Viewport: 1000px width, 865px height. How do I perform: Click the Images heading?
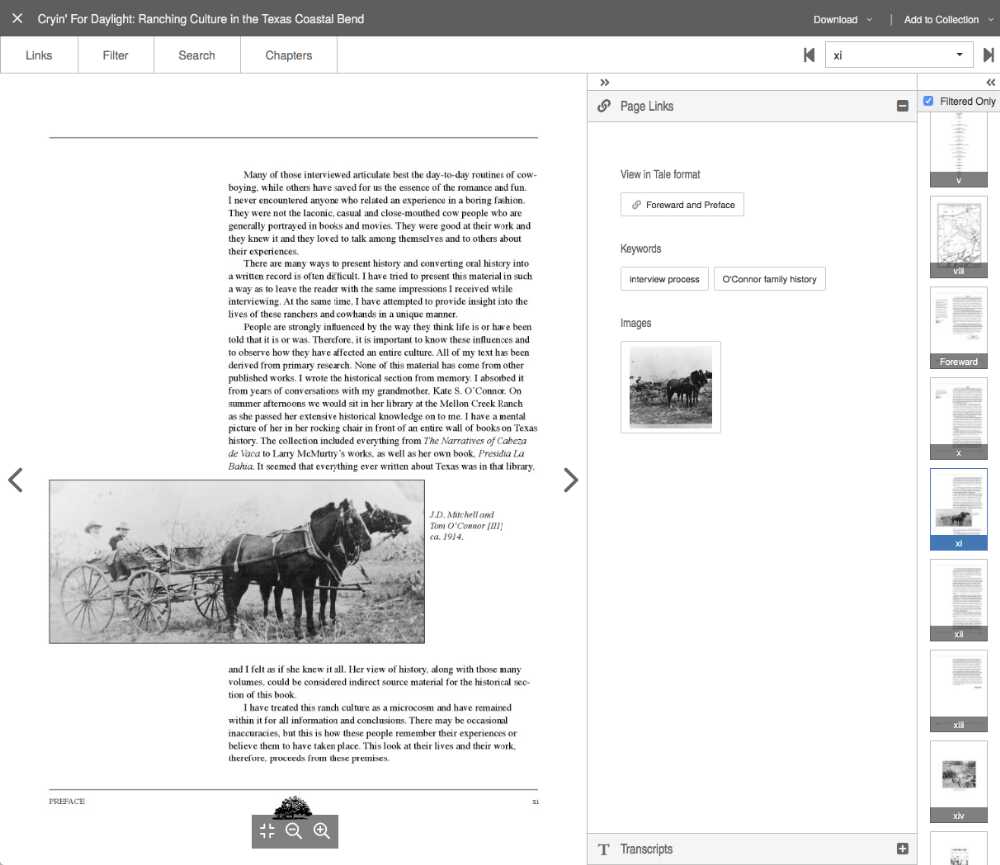(x=636, y=323)
